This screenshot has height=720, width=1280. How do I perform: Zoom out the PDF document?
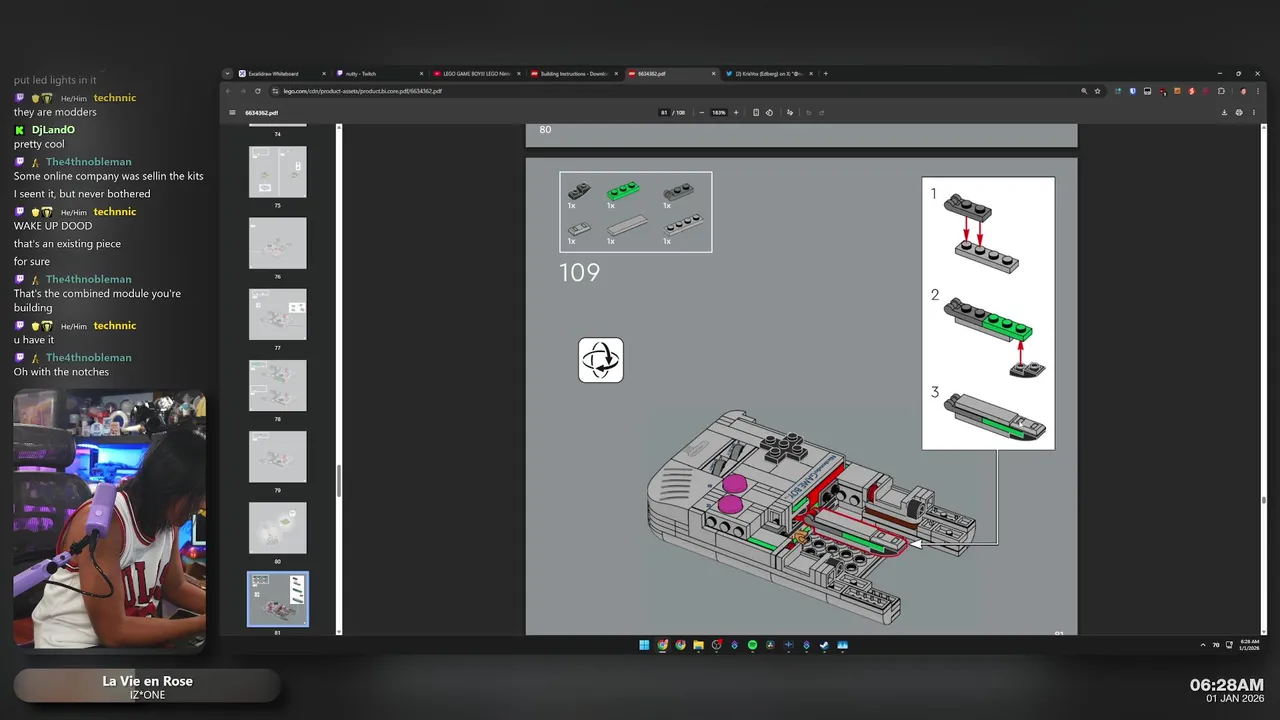pos(702,113)
